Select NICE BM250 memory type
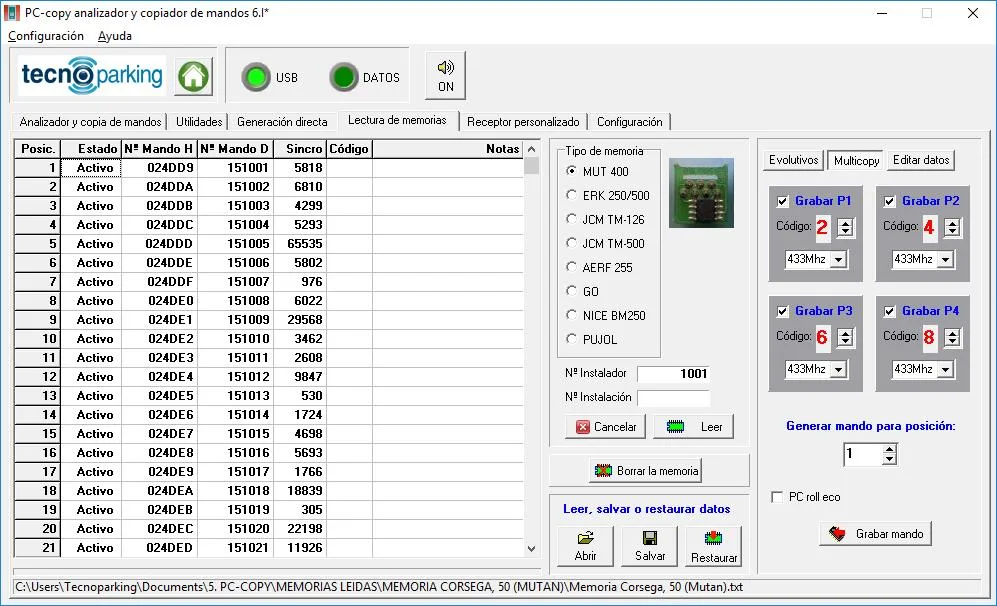 (x=605, y=315)
